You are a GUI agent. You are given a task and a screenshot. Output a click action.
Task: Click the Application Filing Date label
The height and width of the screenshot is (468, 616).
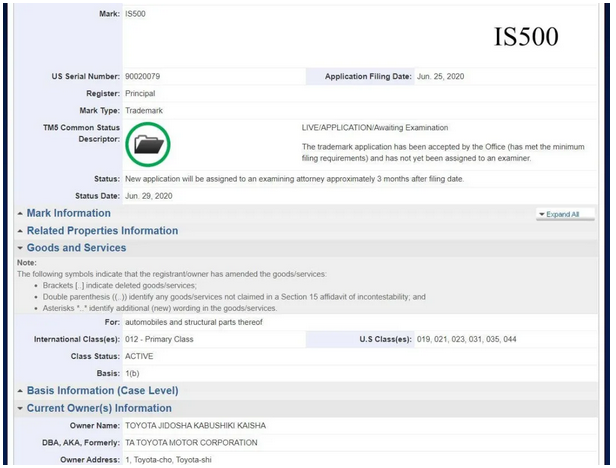(x=368, y=76)
